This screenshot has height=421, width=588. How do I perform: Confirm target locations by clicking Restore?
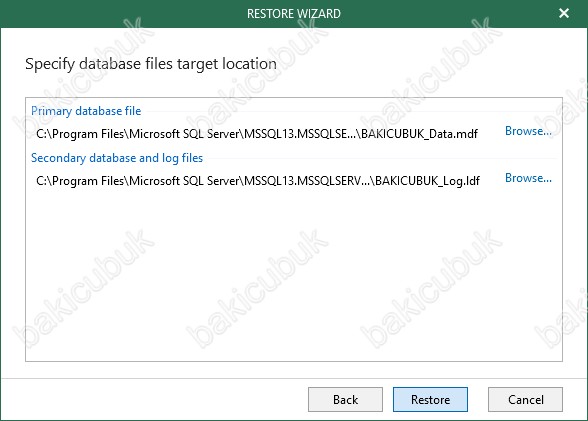pos(430,400)
